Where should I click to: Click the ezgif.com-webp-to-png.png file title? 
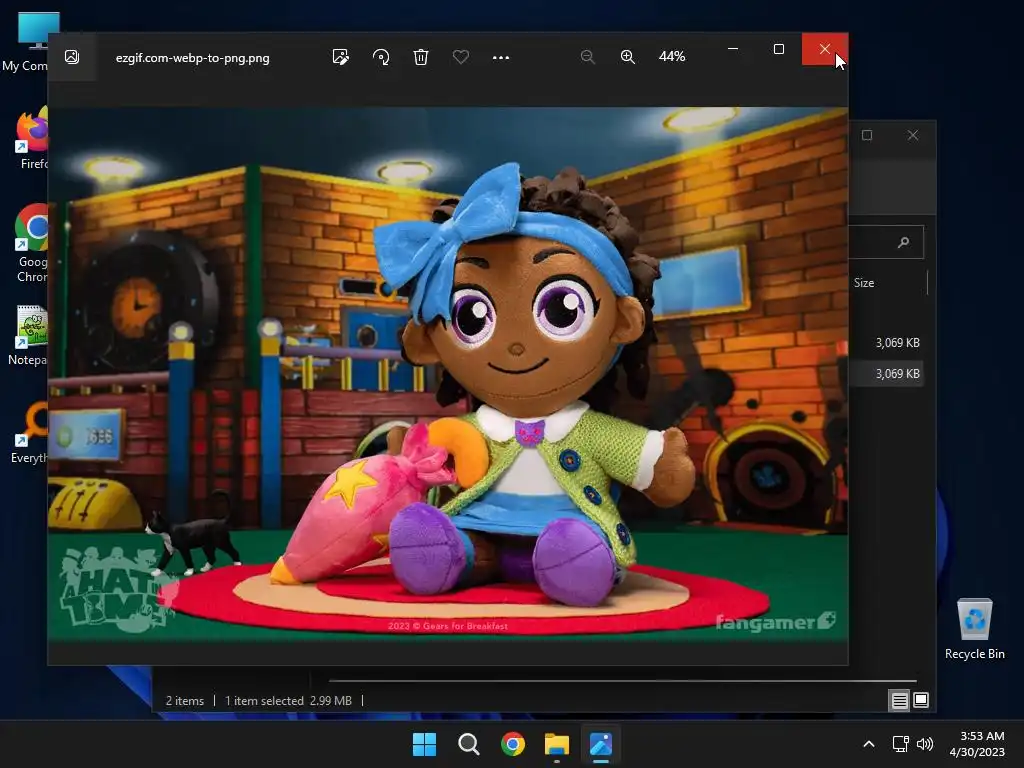coord(193,57)
